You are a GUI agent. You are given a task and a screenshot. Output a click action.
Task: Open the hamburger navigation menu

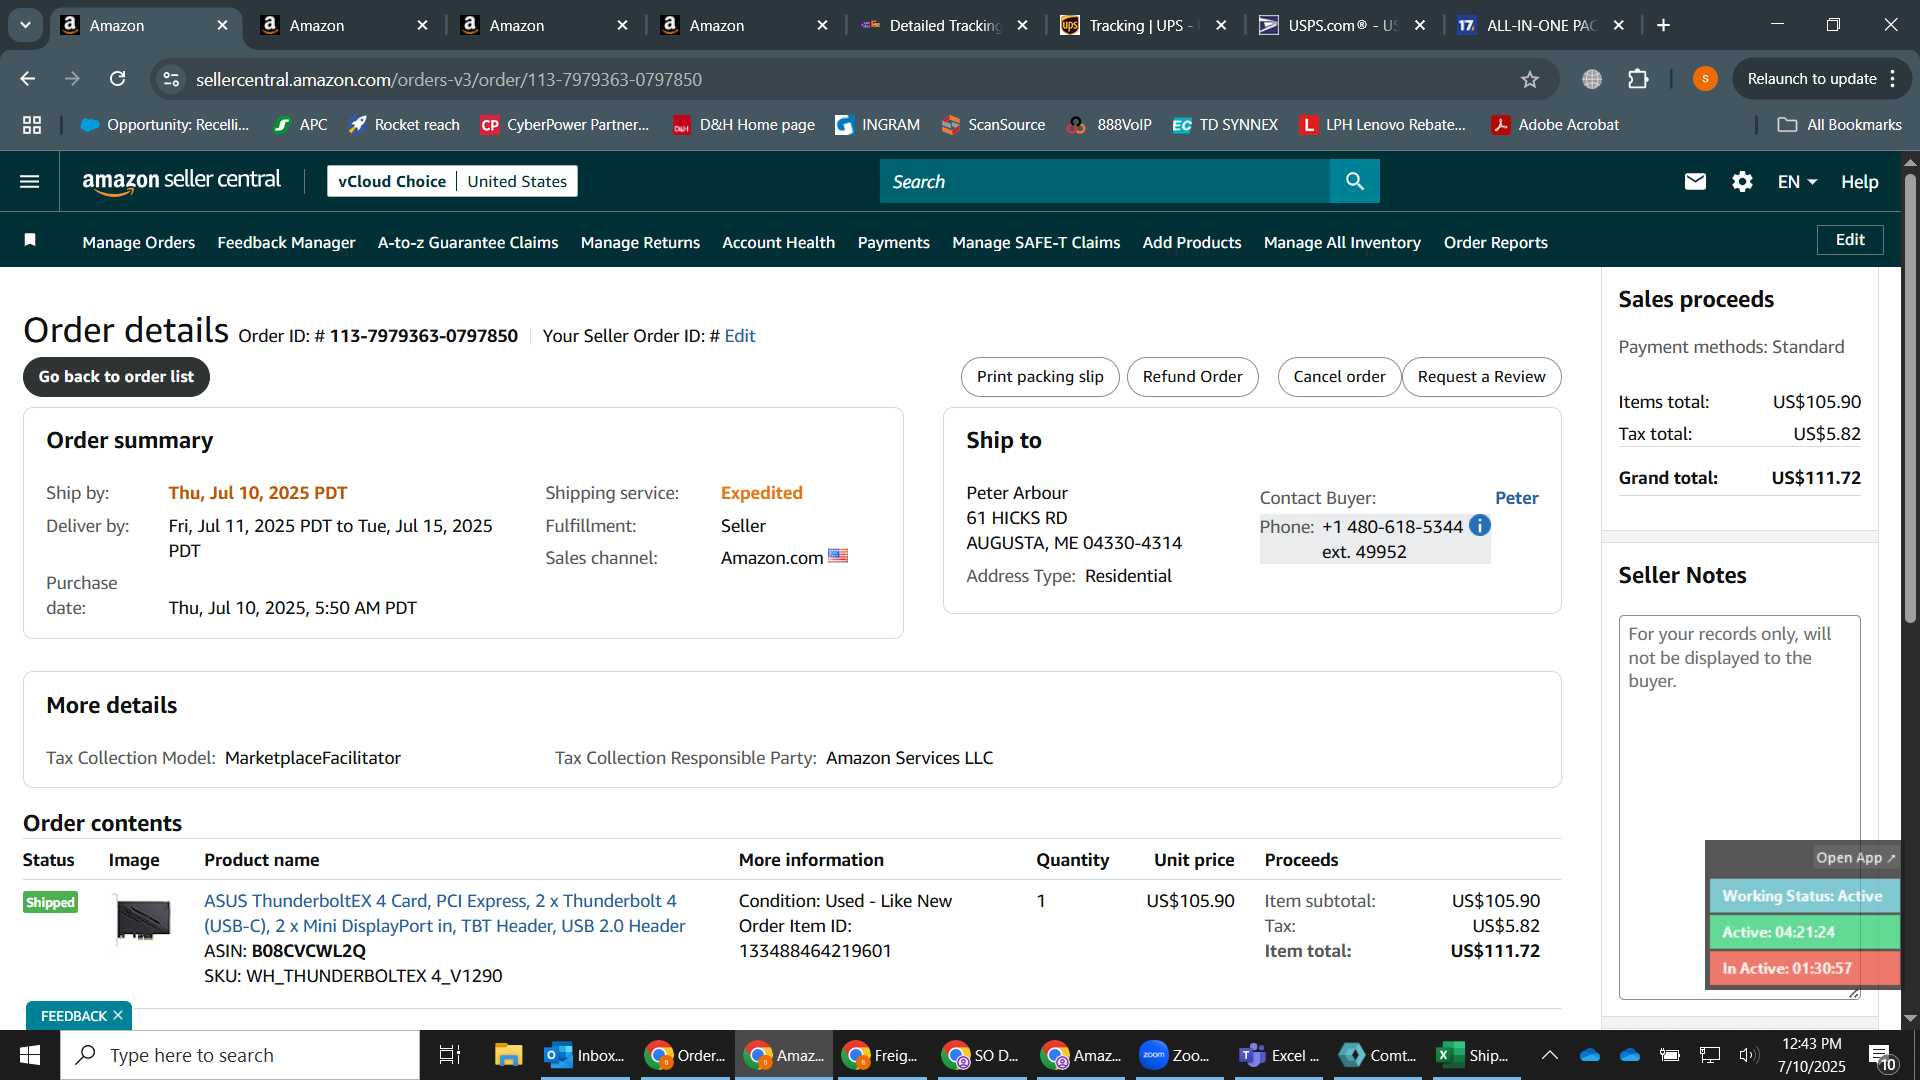tap(30, 181)
